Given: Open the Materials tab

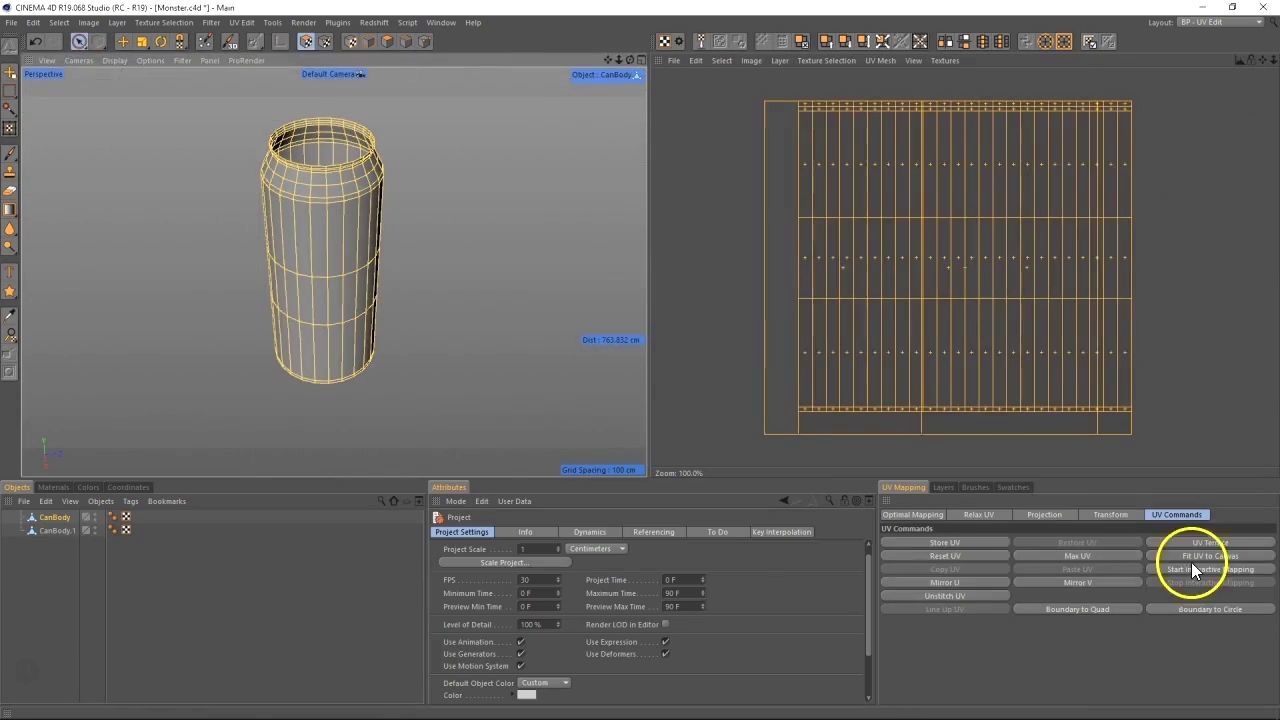Looking at the screenshot, I should point(53,487).
